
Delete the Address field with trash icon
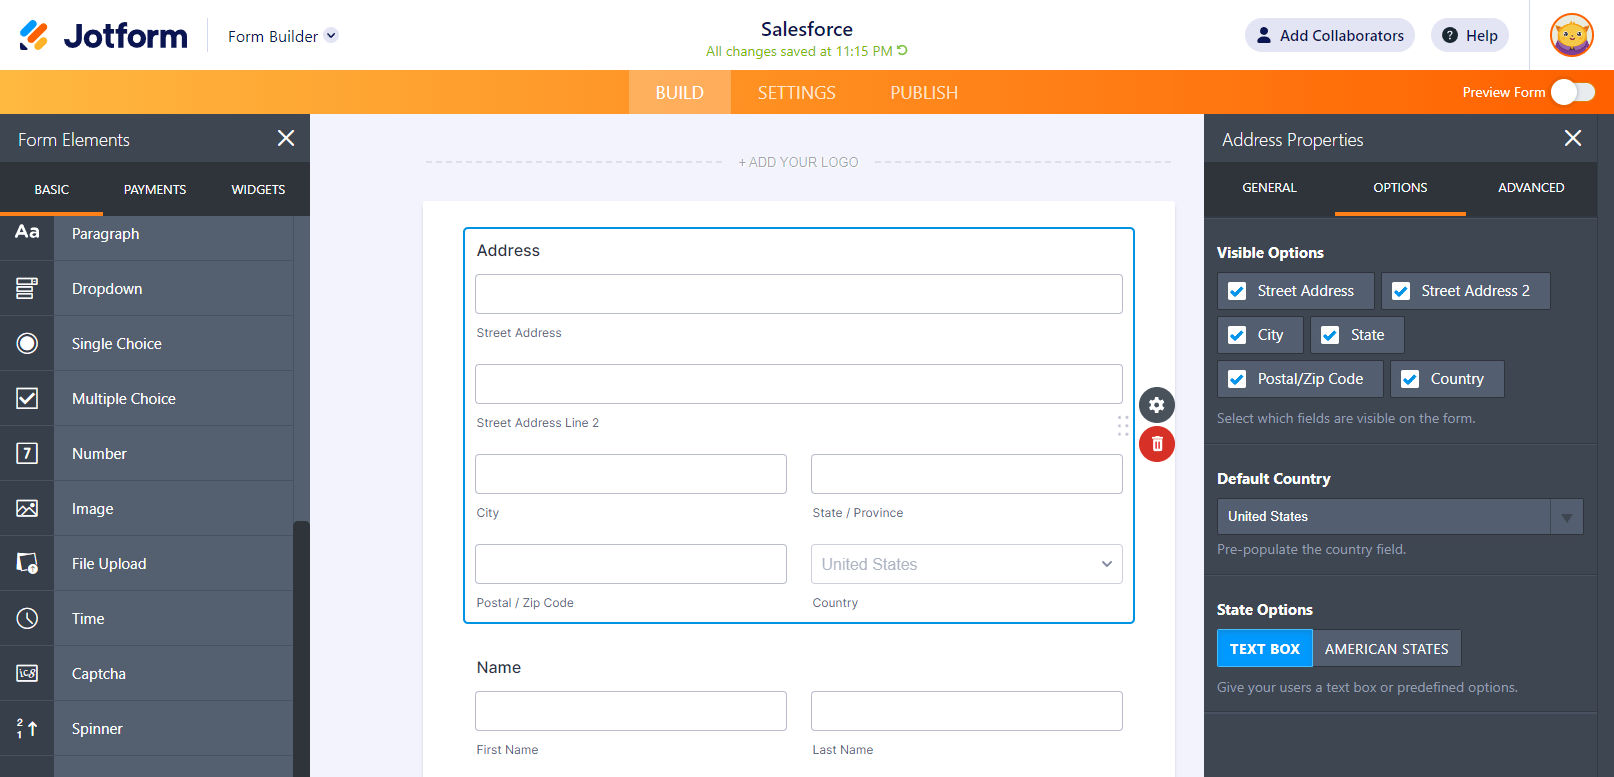[x=1157, y=444]
